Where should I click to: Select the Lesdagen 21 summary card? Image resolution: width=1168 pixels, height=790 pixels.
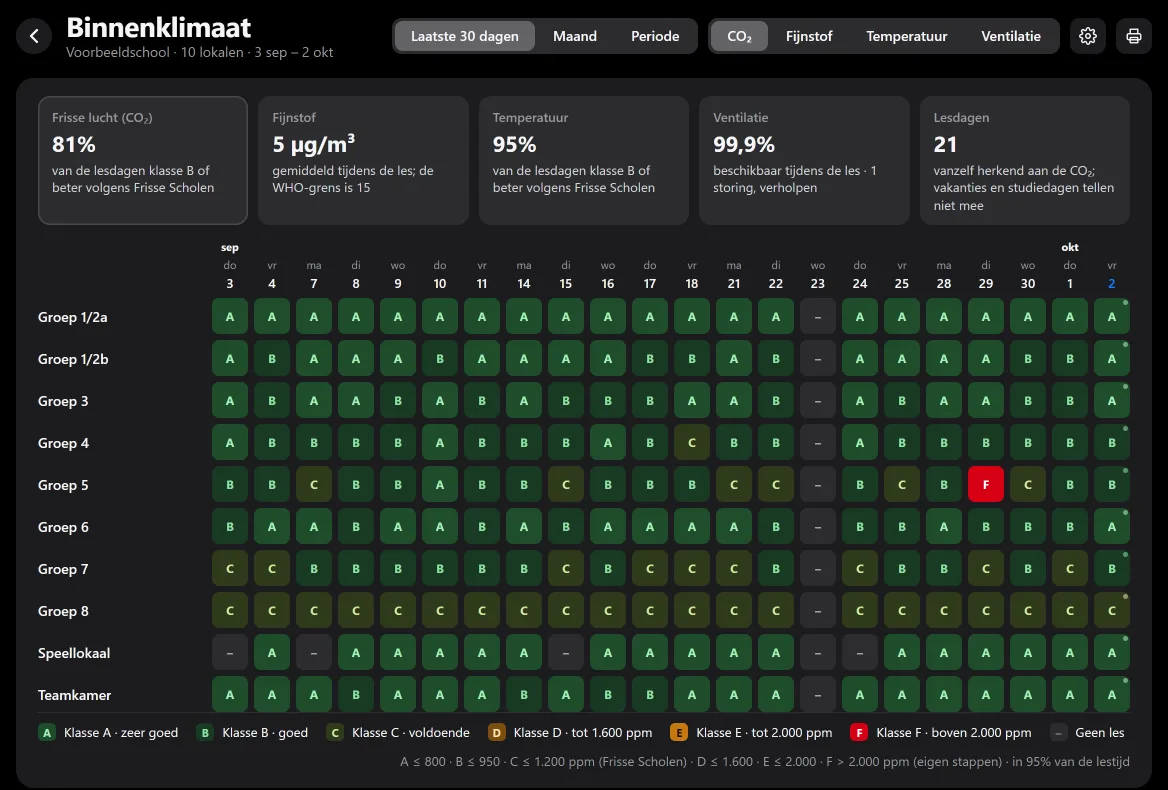(x=1024, y=160)
